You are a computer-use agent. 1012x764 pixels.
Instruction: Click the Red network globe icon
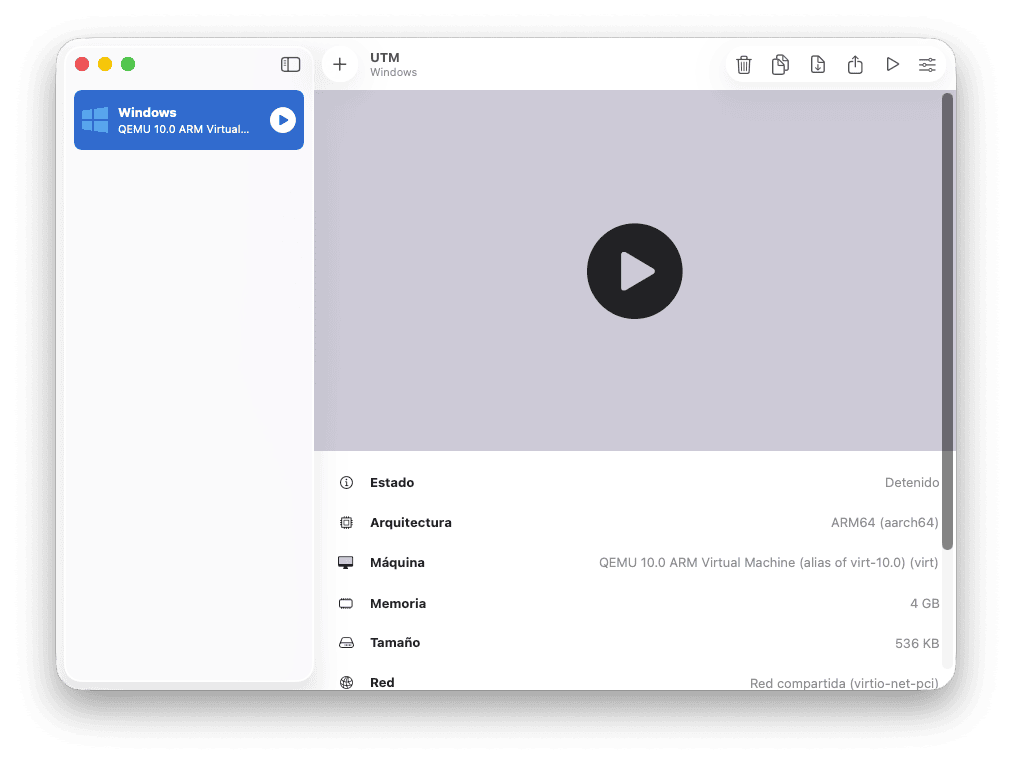click(x=347, y=683)
